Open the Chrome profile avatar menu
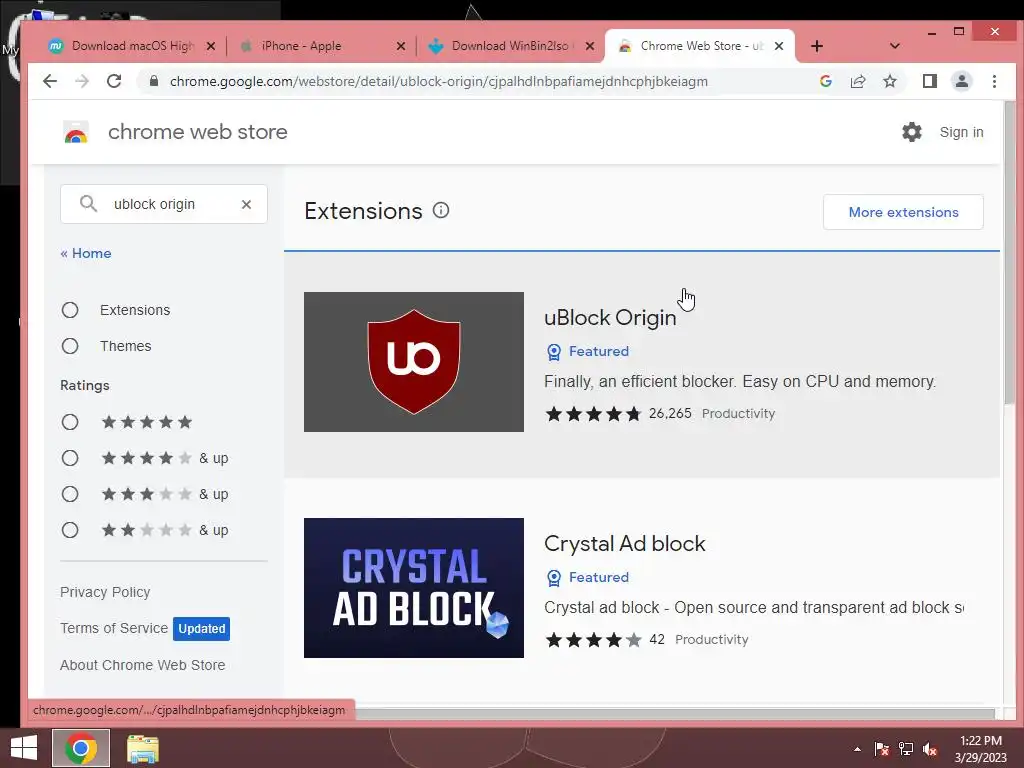 (x=961, y=81)
